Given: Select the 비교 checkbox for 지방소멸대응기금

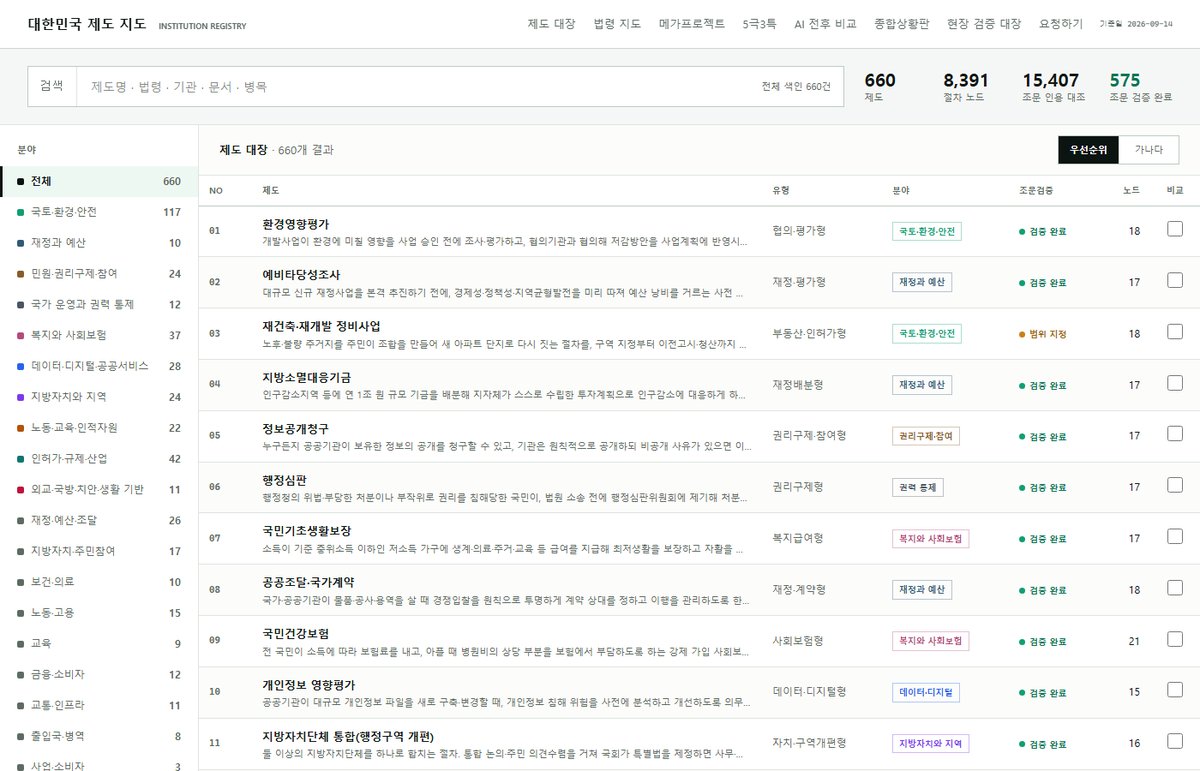Looking at the screenshot, I should (1175, 383).
